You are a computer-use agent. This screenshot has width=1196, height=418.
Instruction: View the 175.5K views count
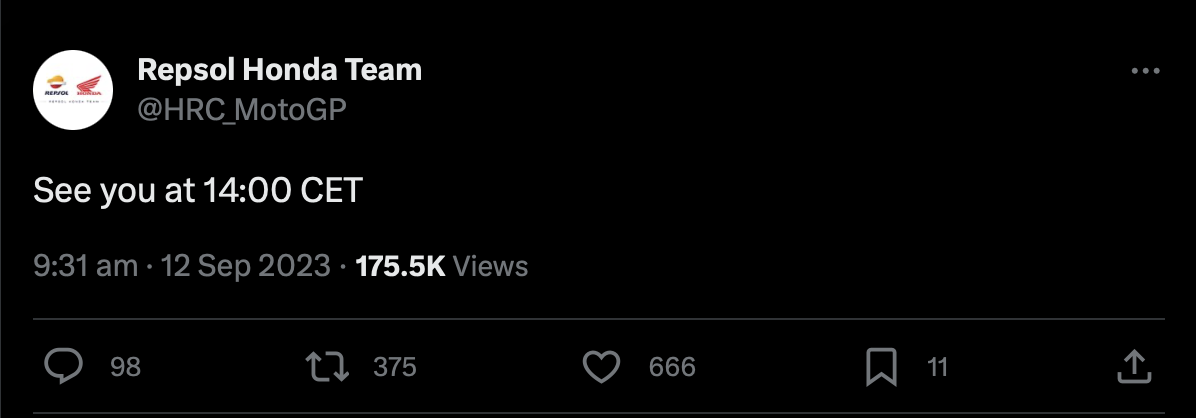[x=400, y=266]
